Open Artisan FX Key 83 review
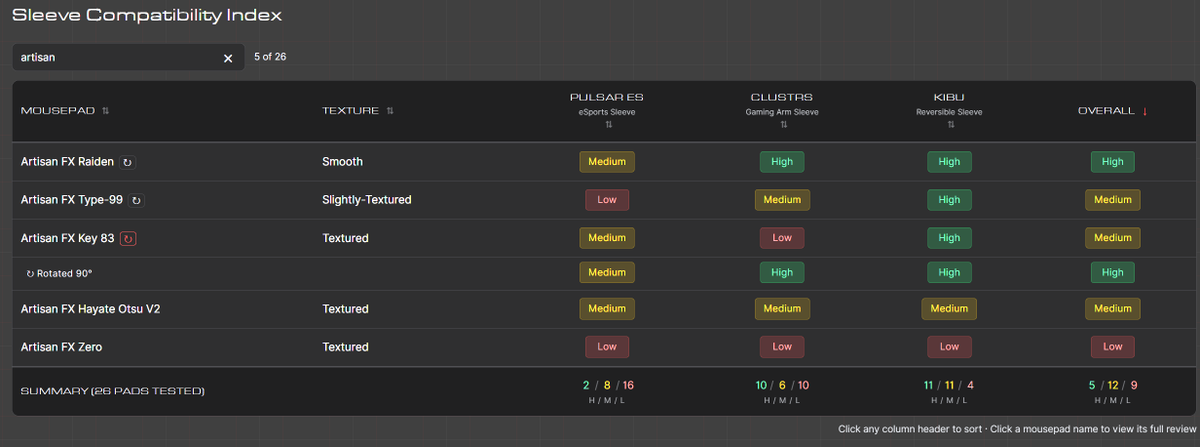Image resolution: width=1200 pixels, height=447 pixels. pyautogui.click(x=68, y=238)
